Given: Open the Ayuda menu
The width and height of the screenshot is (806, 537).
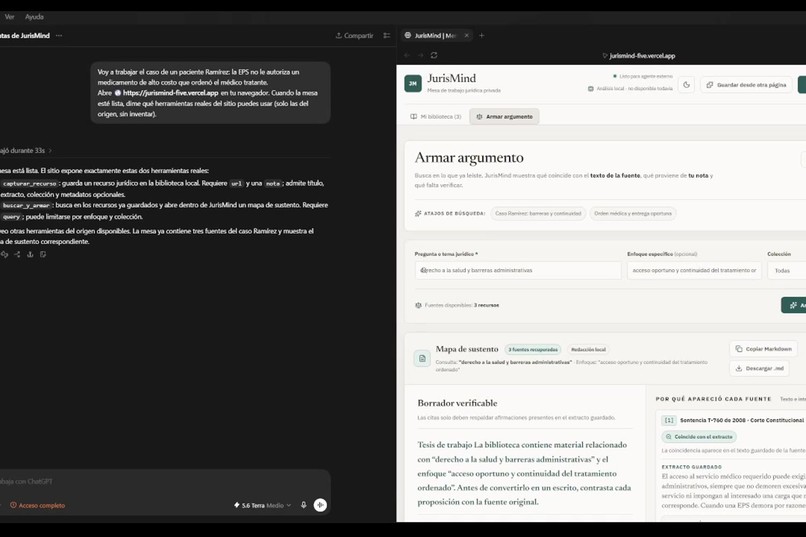Looking at the screenshot, I should point(34,16).
